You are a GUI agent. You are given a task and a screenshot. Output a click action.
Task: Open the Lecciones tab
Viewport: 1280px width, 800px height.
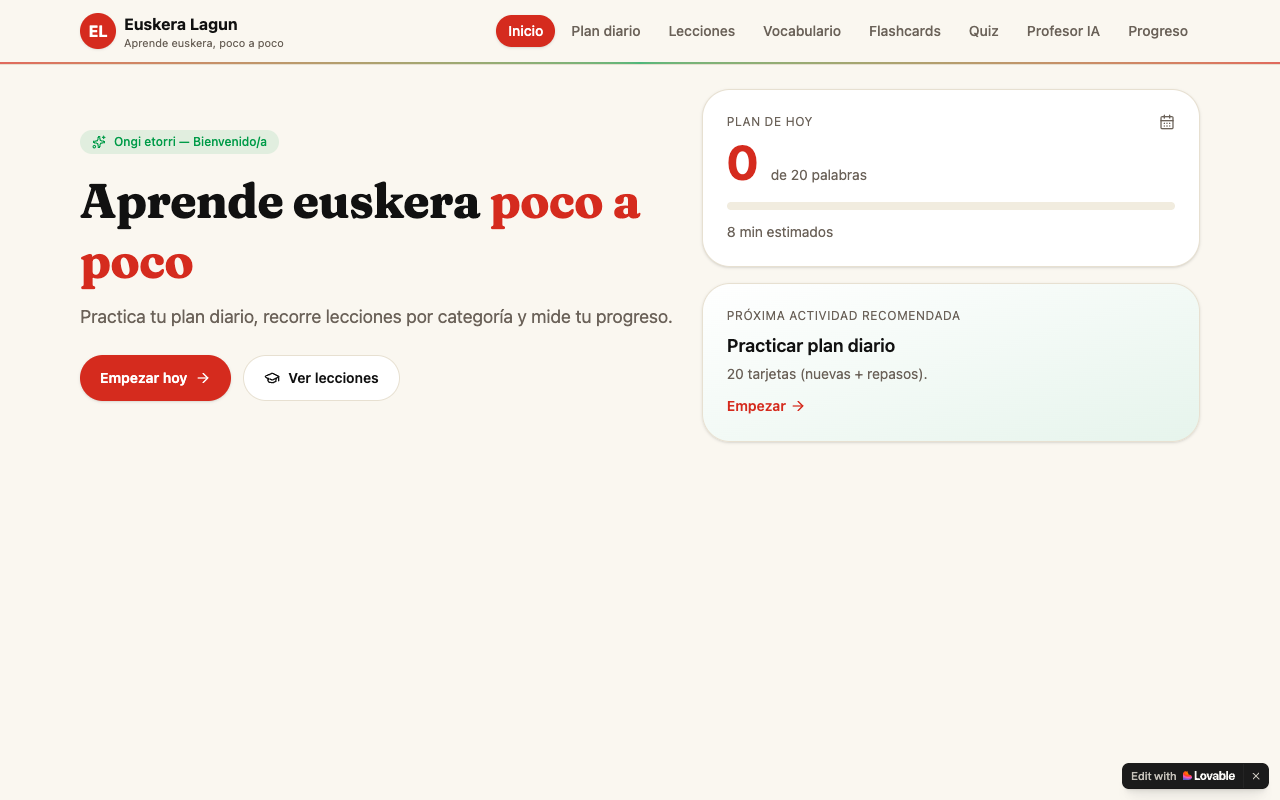pyautogui.click(x=702, y=31)
